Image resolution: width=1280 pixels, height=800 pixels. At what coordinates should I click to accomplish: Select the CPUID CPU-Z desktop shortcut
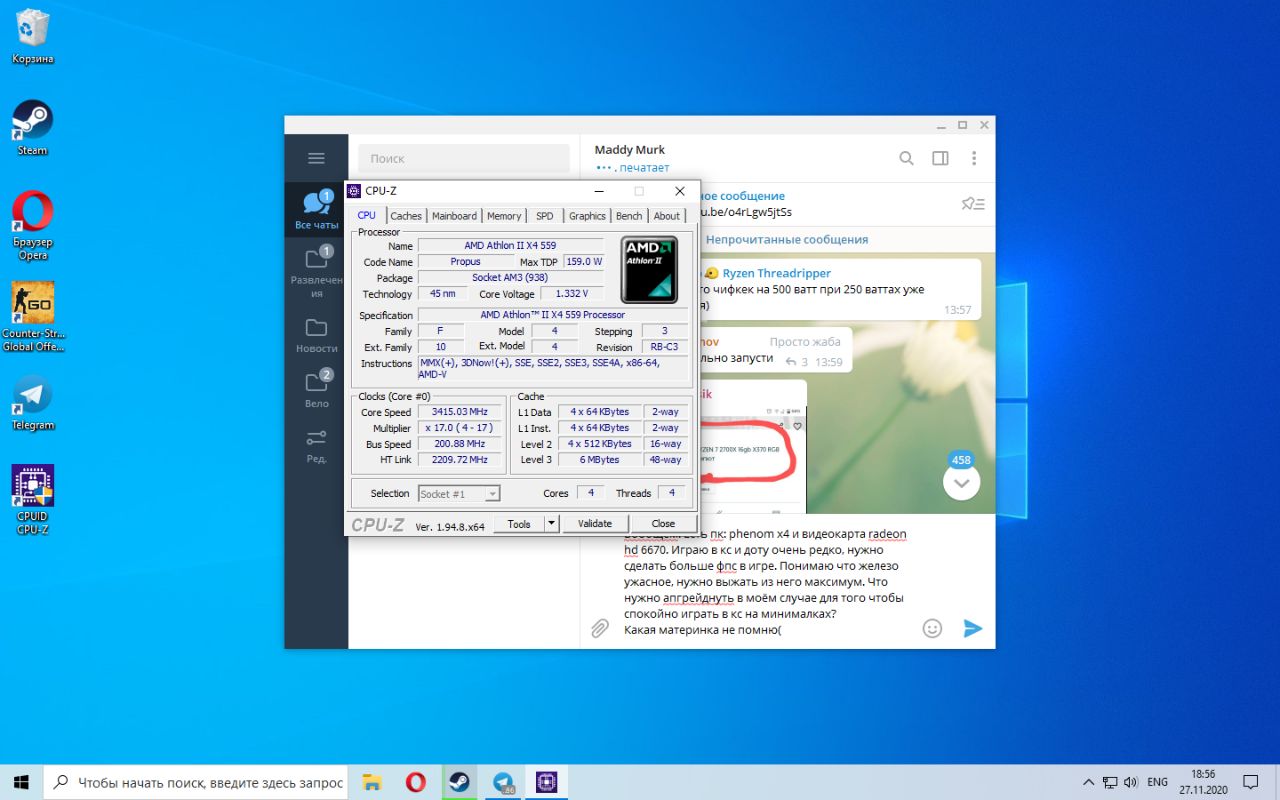(33, 500)
